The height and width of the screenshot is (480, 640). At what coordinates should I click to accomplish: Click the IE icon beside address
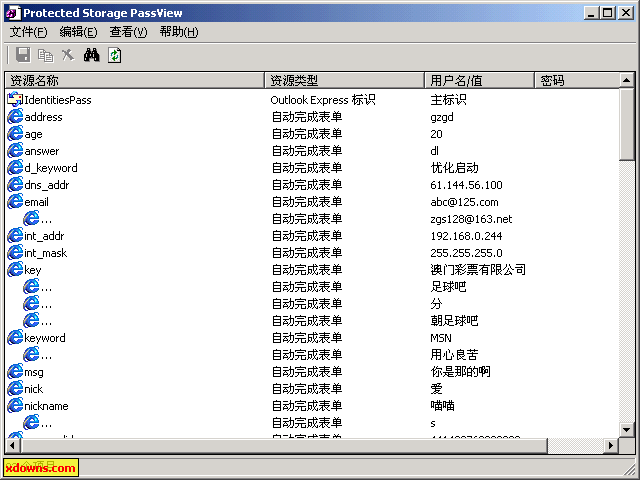click(15, 117)
